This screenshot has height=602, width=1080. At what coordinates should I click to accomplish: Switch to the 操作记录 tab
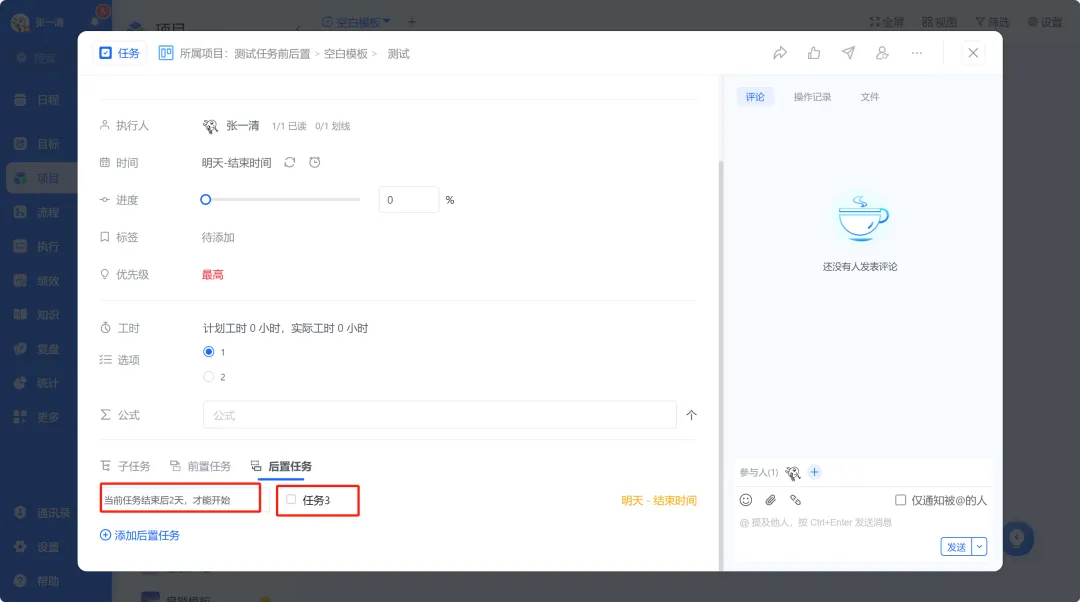(x=812, y=97)
